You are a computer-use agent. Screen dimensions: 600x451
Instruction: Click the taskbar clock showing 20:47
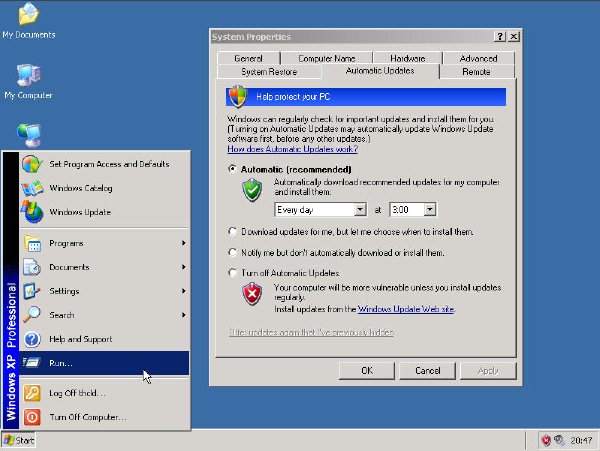point(581,441)
